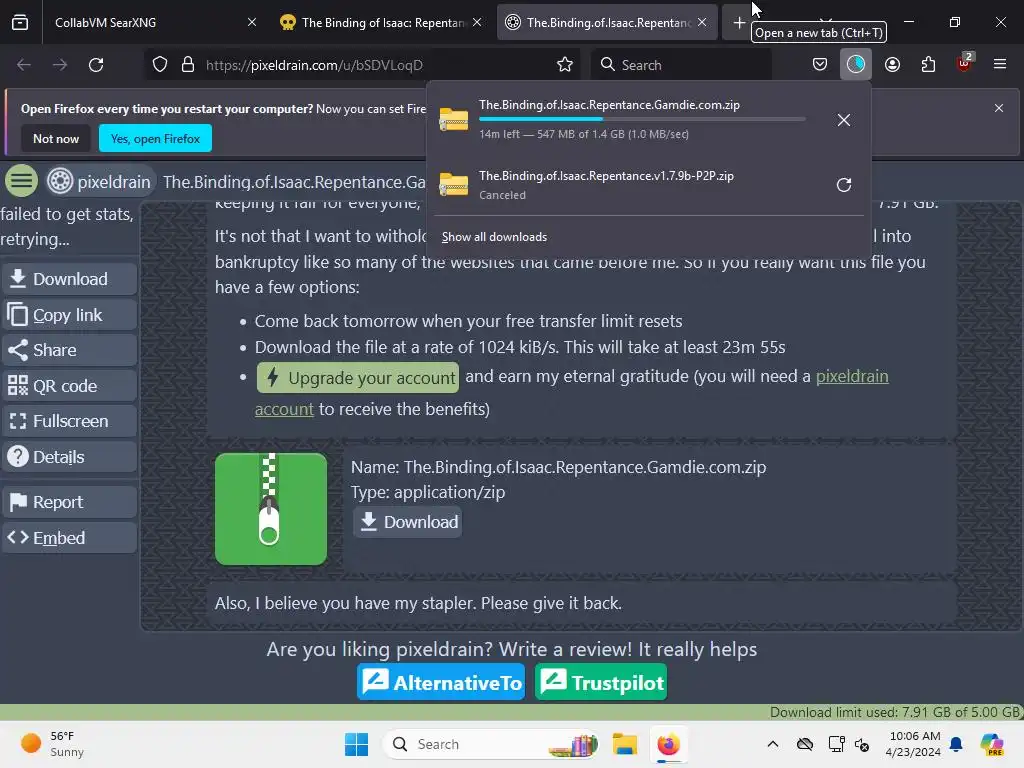
Task: Close the second Binding of Isaac tab
Action: coord(477,22)
